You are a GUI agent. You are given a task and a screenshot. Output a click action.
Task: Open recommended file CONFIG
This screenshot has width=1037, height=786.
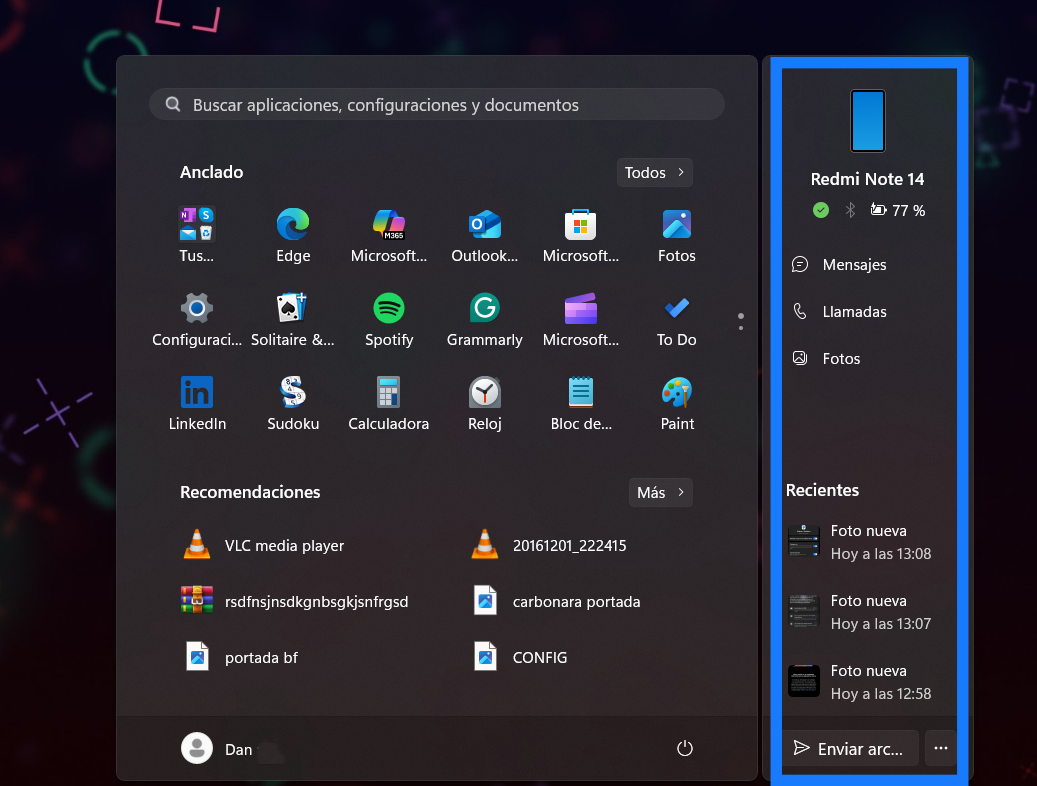pos(519,658)
